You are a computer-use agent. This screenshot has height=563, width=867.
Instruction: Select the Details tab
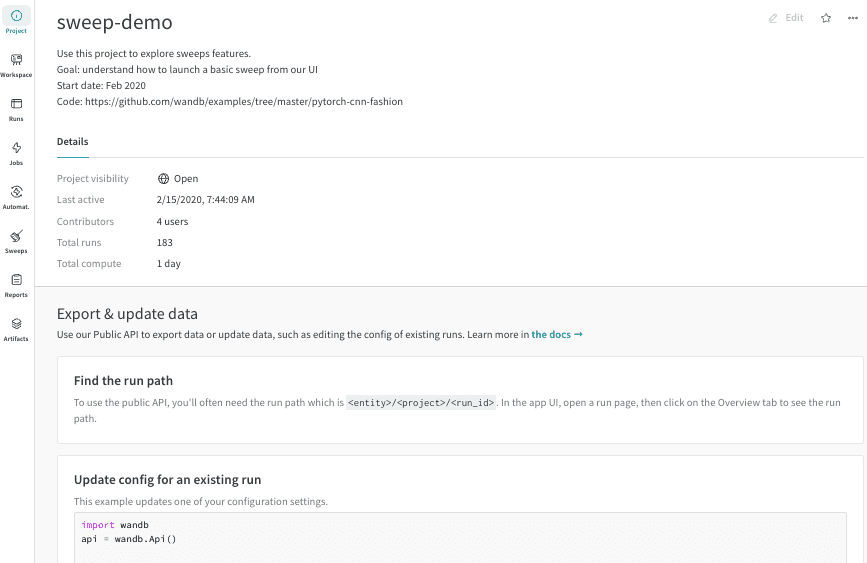tap(72, 142)
